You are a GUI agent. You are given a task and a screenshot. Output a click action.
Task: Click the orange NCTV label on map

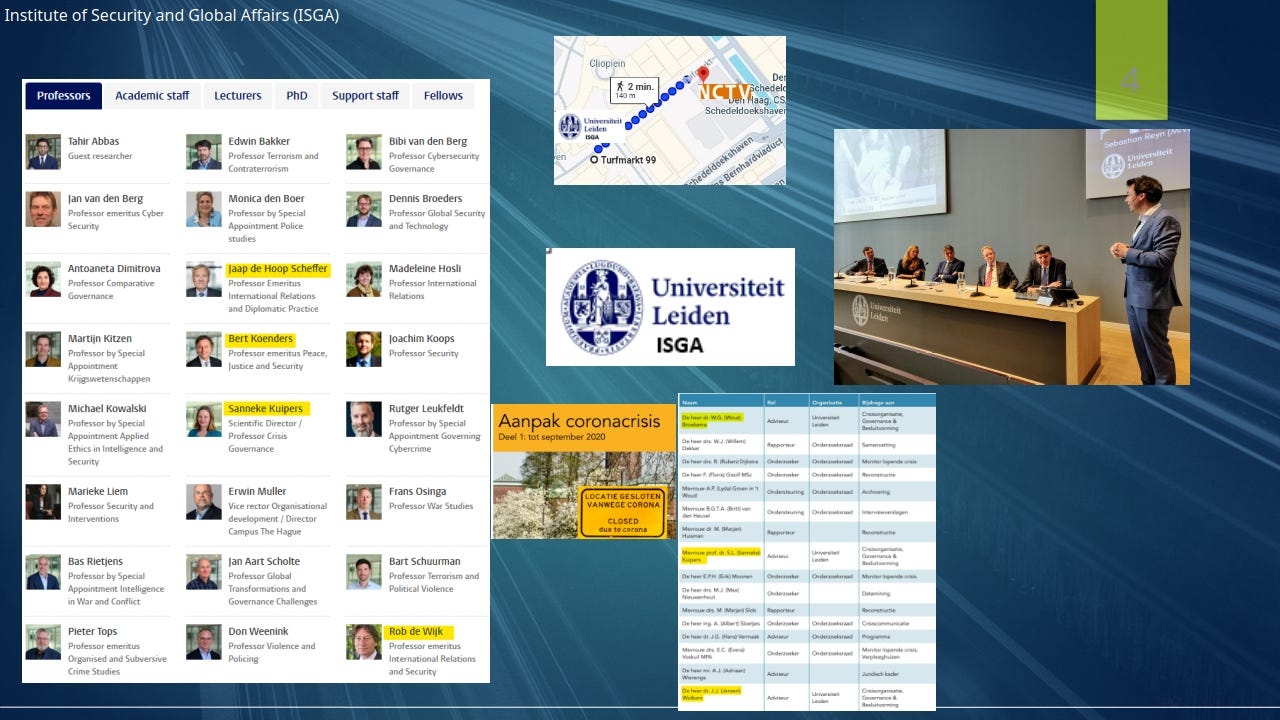pos(723,92)
